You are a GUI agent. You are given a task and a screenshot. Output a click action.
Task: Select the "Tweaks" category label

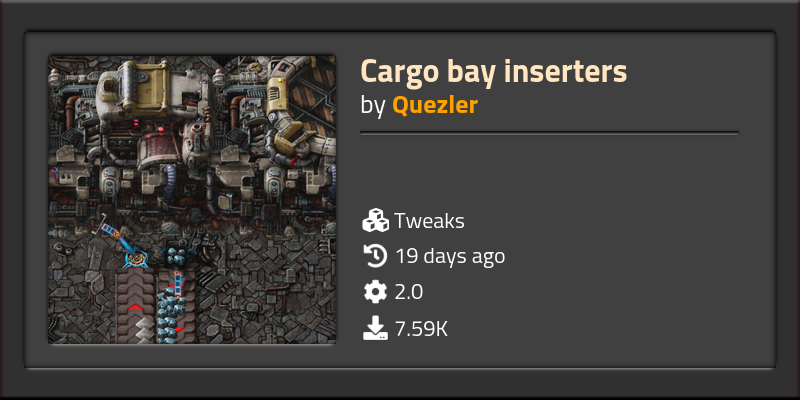(x=429, y=221)
